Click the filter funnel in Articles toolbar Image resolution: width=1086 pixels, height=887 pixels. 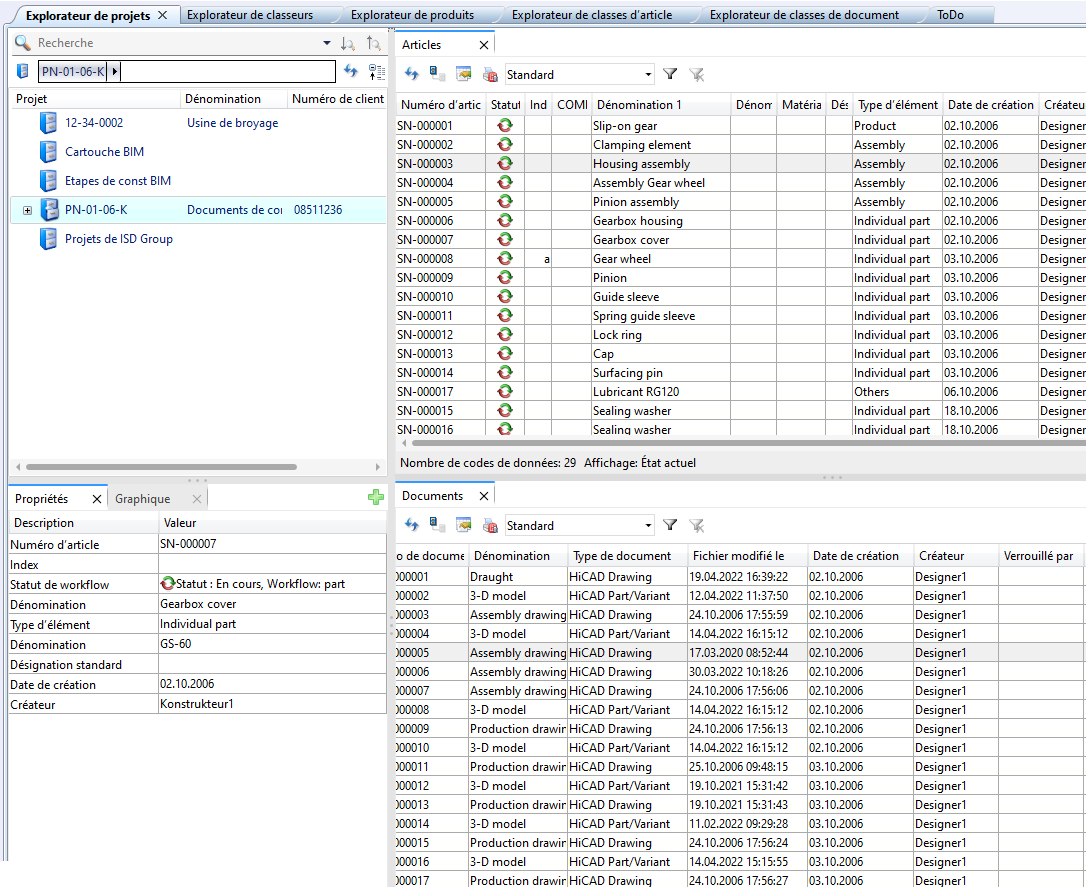[670, 74]
